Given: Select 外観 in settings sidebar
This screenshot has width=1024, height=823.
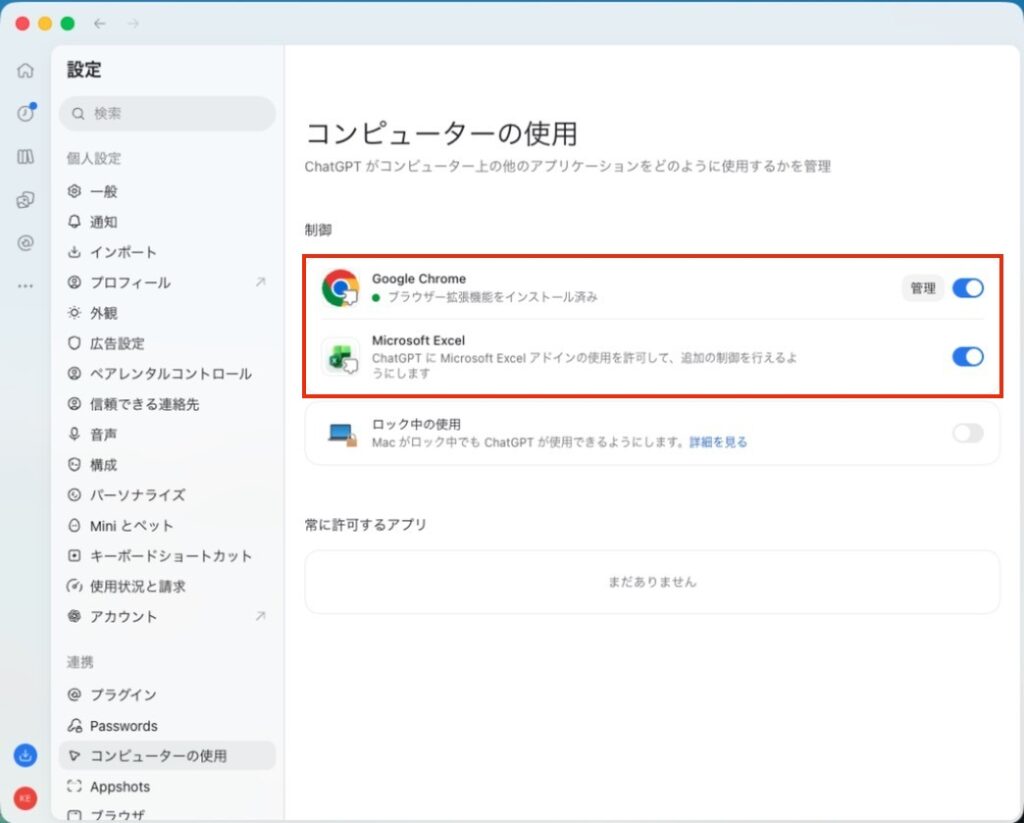Looking at the screenshot, I should coord(167,313).
